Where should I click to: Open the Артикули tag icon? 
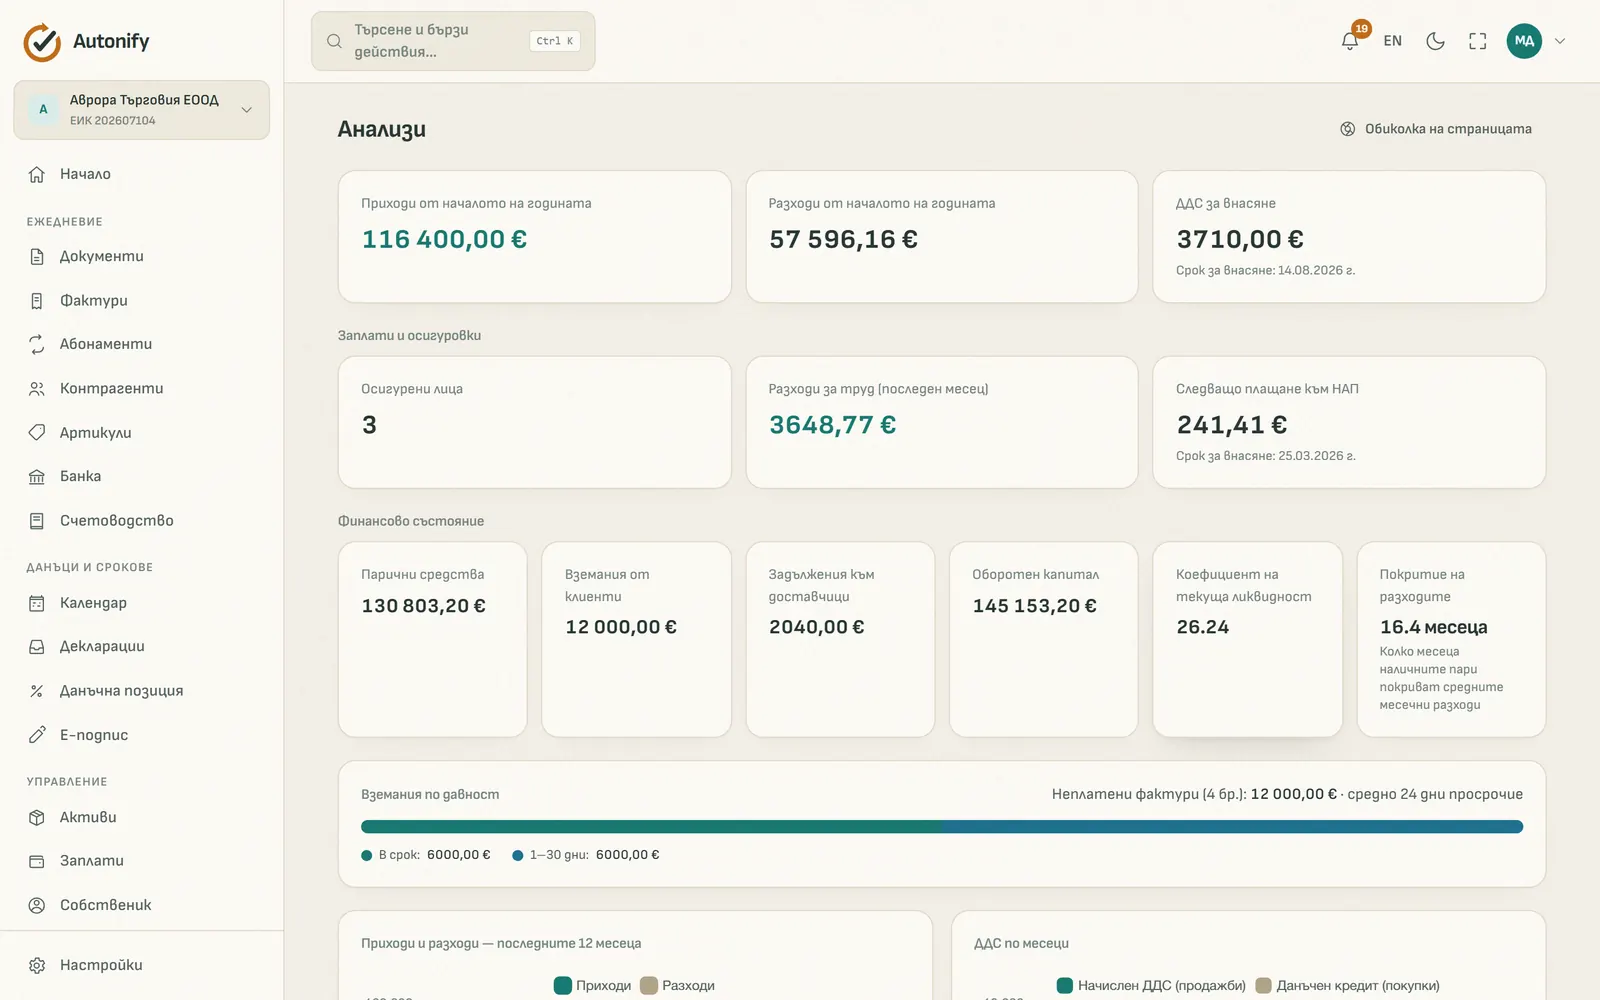point(37,433)
